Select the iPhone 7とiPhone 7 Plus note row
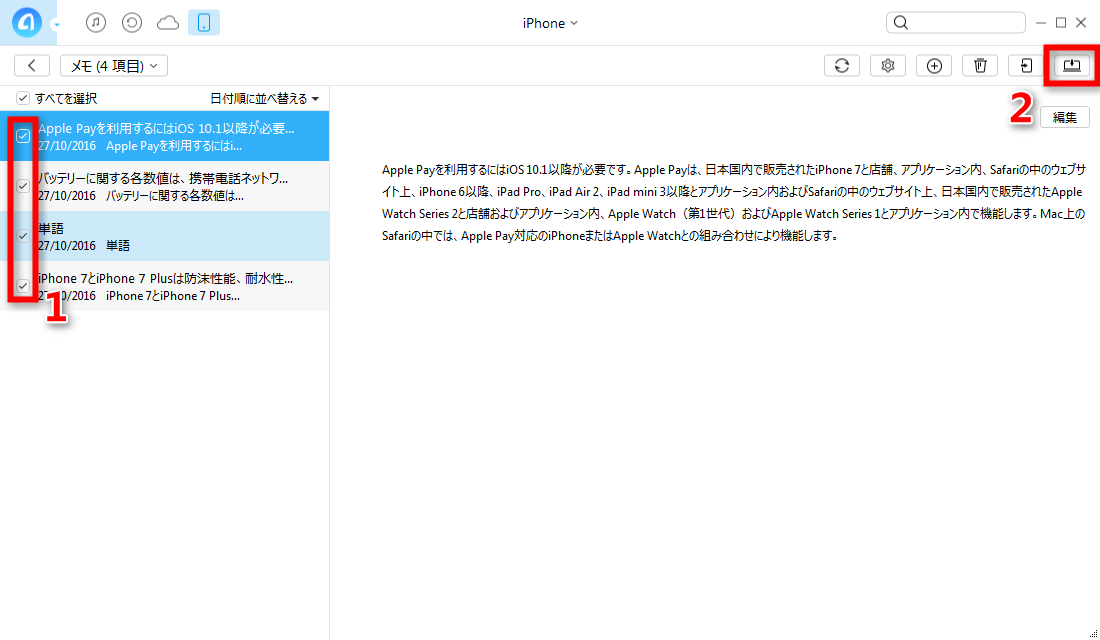 164,286
